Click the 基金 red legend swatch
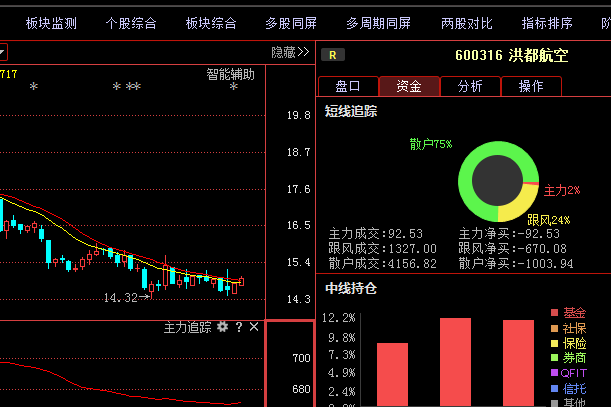The image size is (611, 407). (554, 312)
